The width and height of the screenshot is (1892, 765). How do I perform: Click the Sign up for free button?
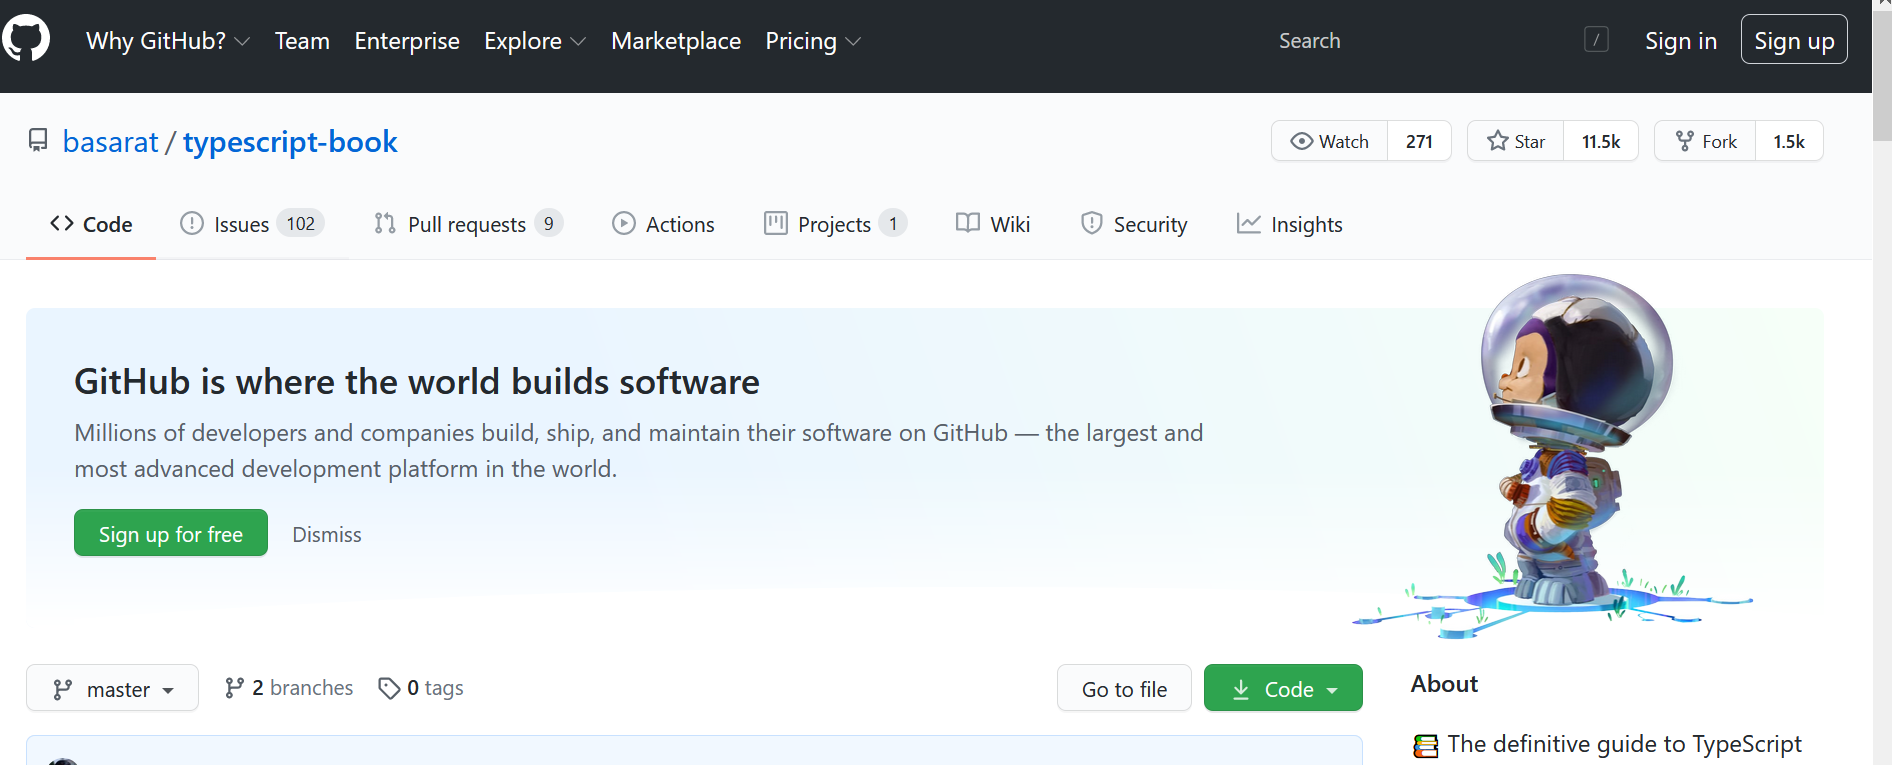(x=171, y=534)
